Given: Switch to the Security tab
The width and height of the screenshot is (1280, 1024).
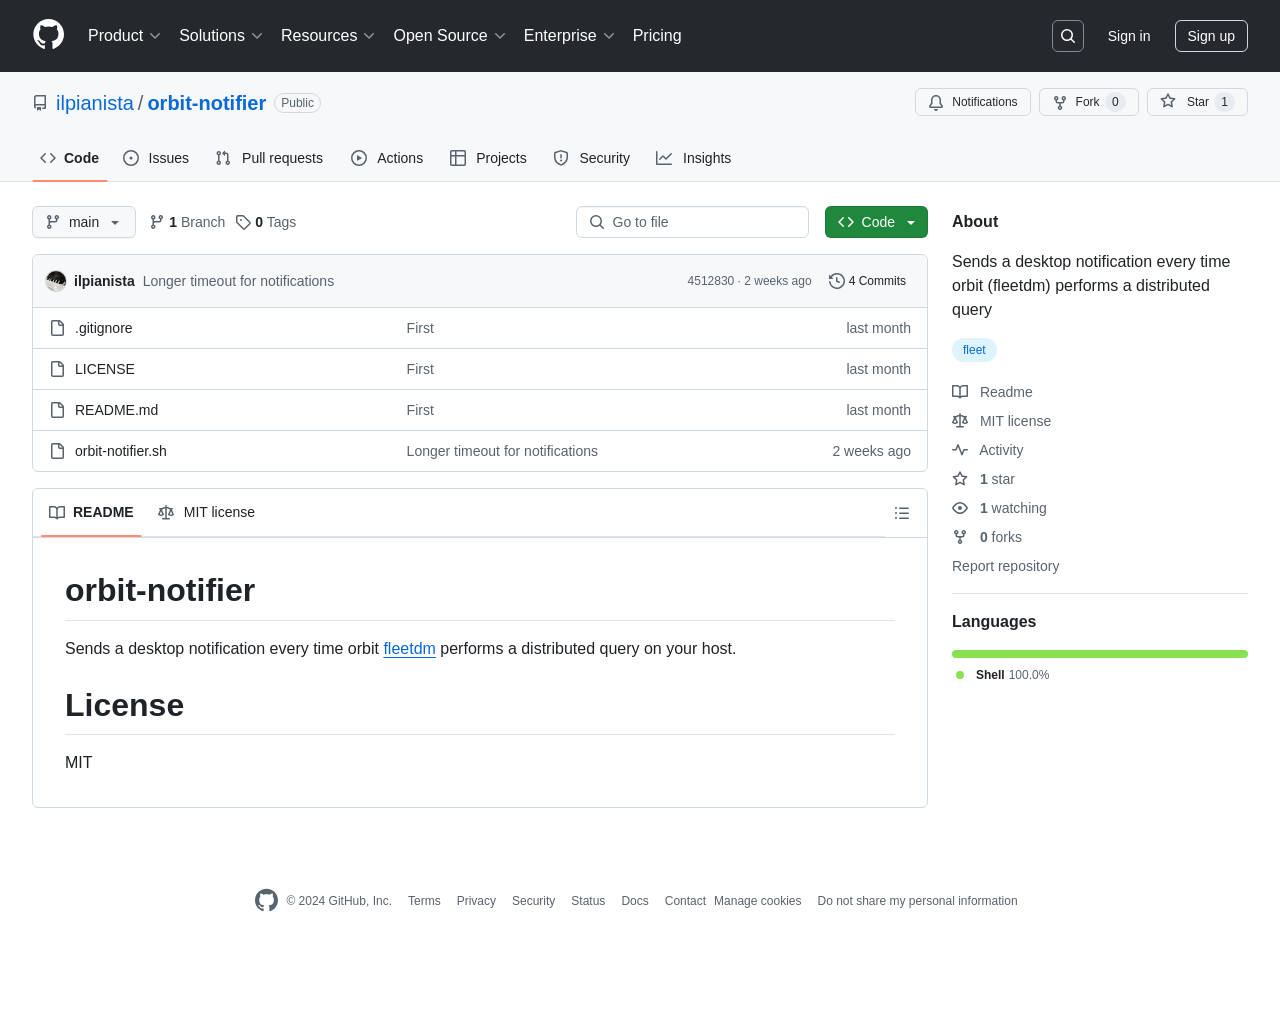Looking at the screenshot, I should [592, 158].
